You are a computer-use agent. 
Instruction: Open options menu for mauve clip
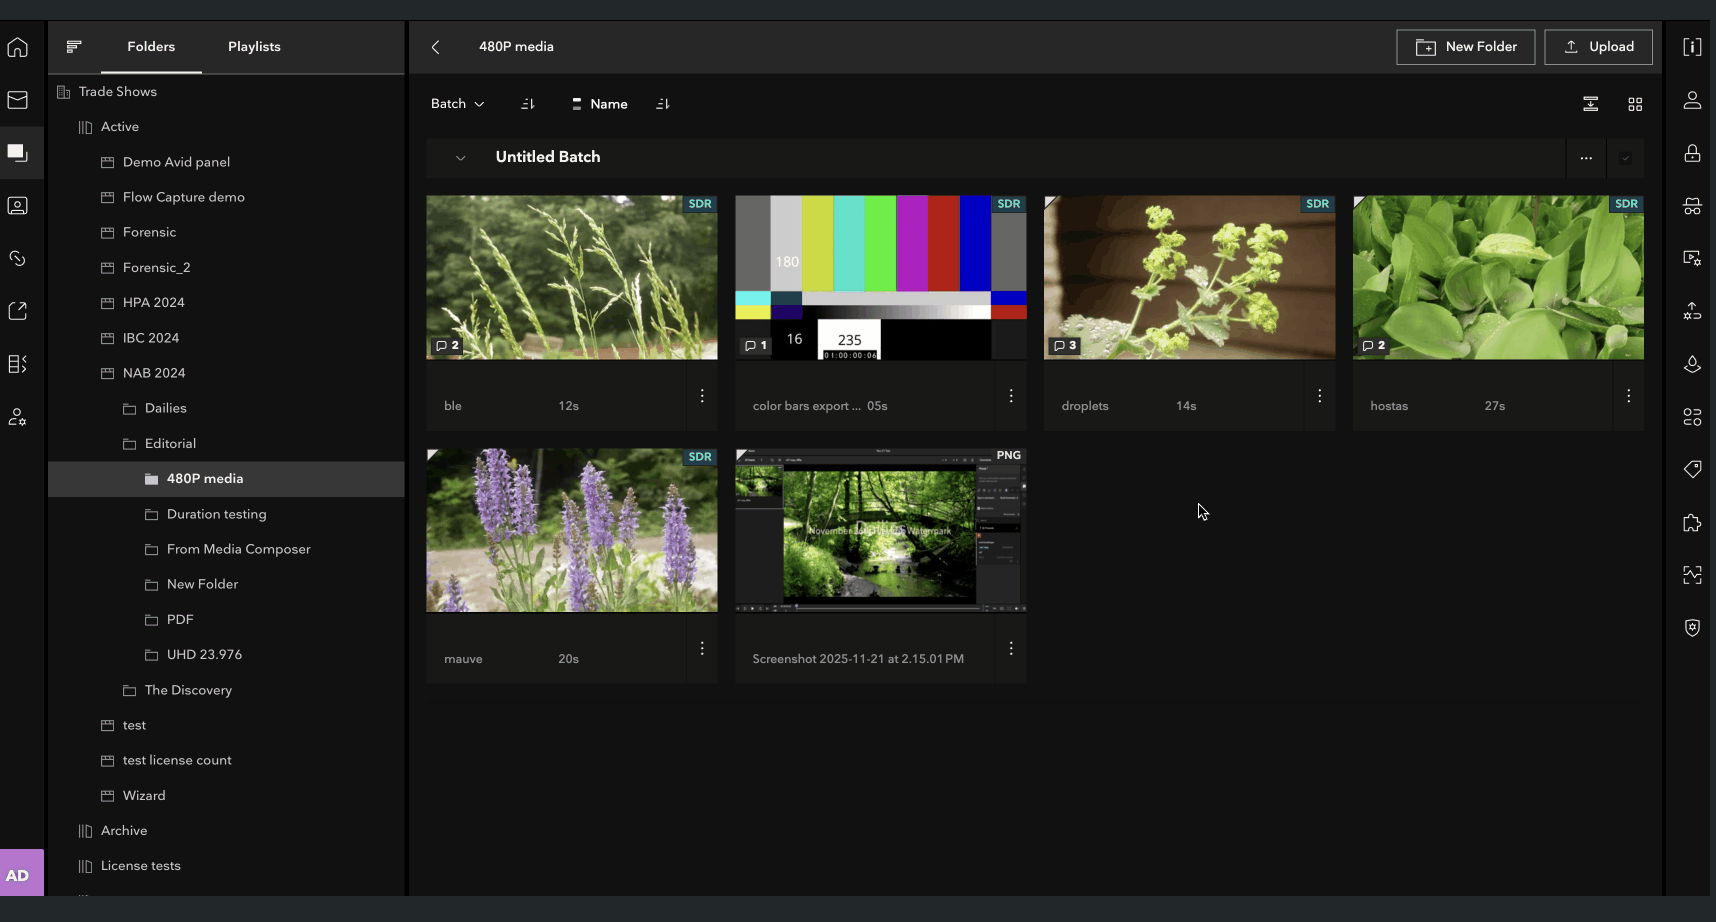pos(702,649)
